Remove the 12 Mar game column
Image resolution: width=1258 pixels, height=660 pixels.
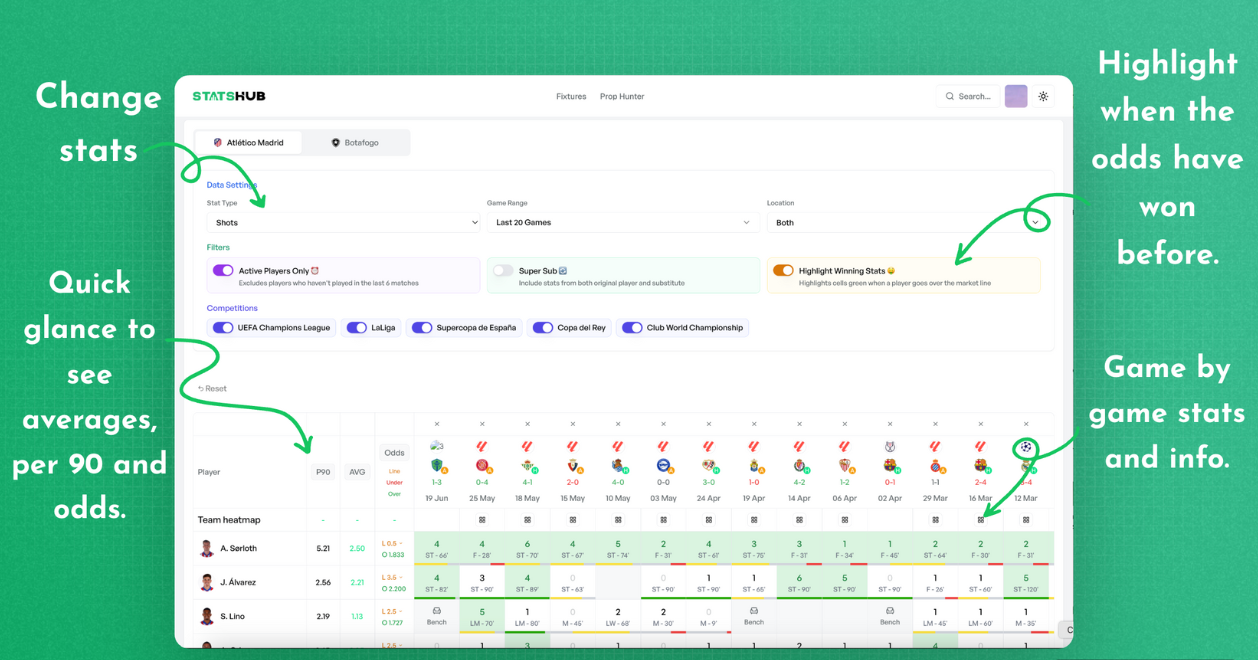click(x=1026, y=424)
